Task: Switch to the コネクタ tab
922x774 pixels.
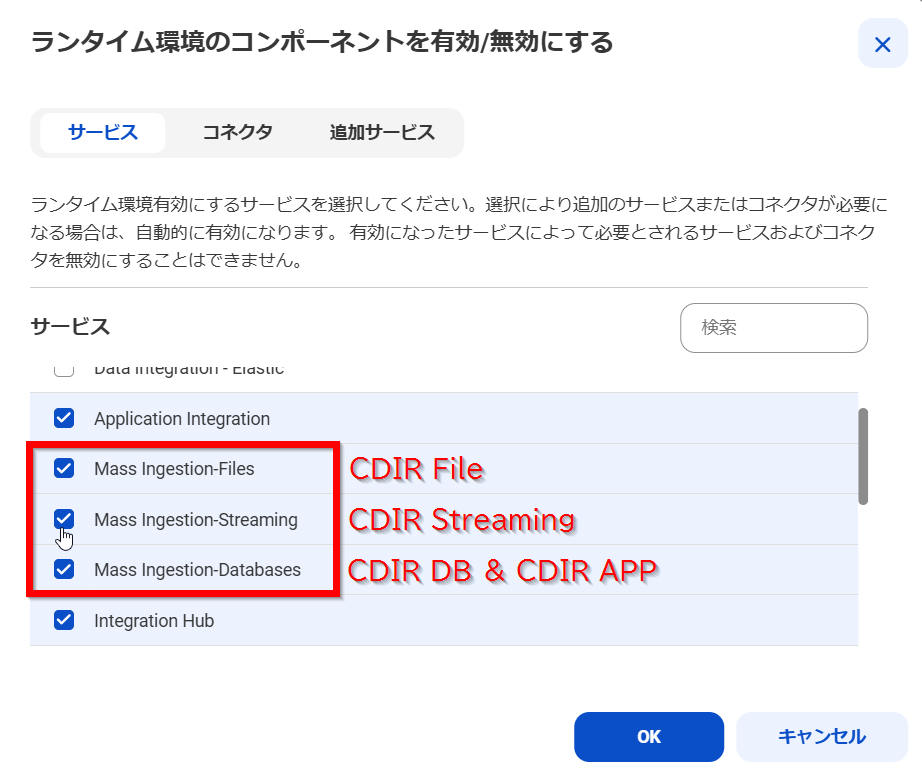Action: (237, 132)
